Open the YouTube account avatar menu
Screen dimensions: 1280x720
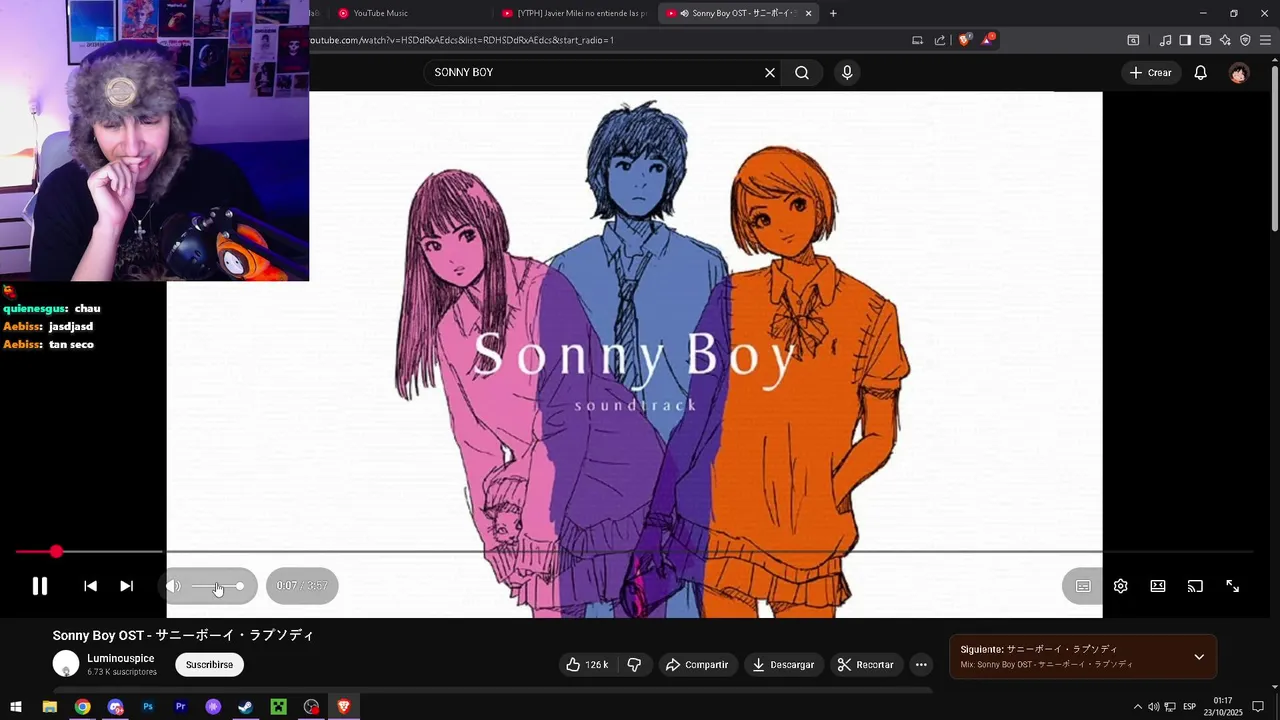(1239, 72)
